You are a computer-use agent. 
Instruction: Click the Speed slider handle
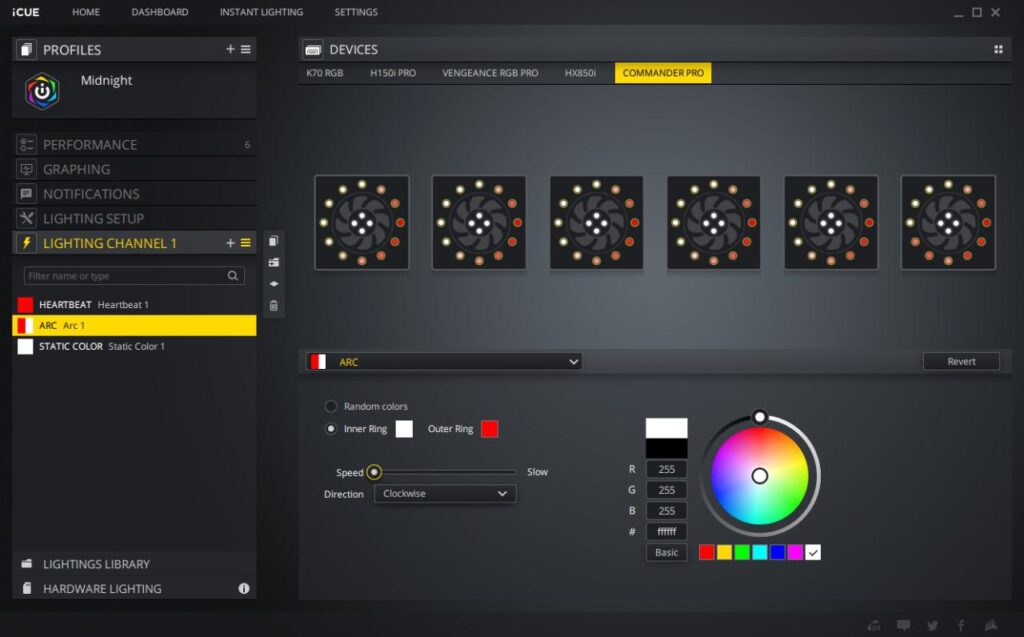(x=374, y=472)
